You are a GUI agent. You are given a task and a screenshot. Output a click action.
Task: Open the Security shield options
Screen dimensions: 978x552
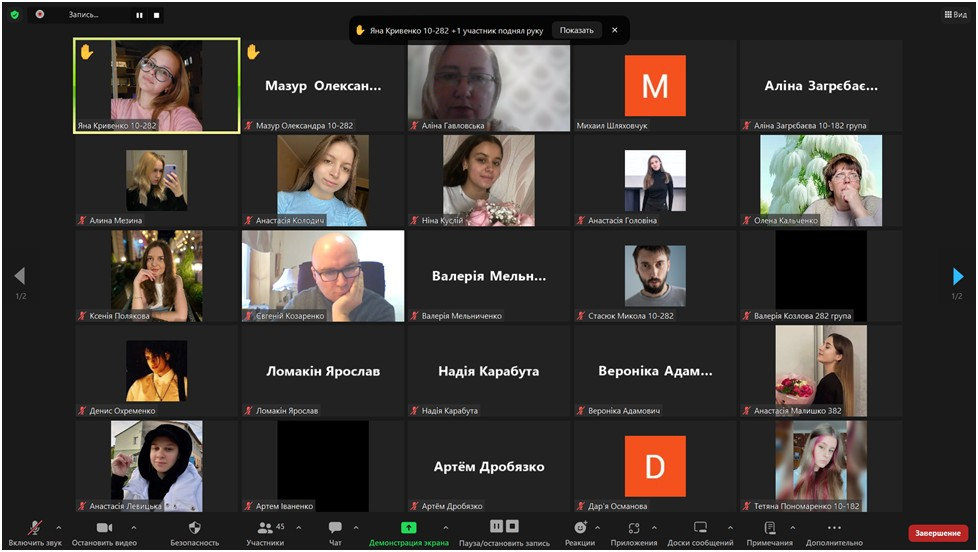195,528
